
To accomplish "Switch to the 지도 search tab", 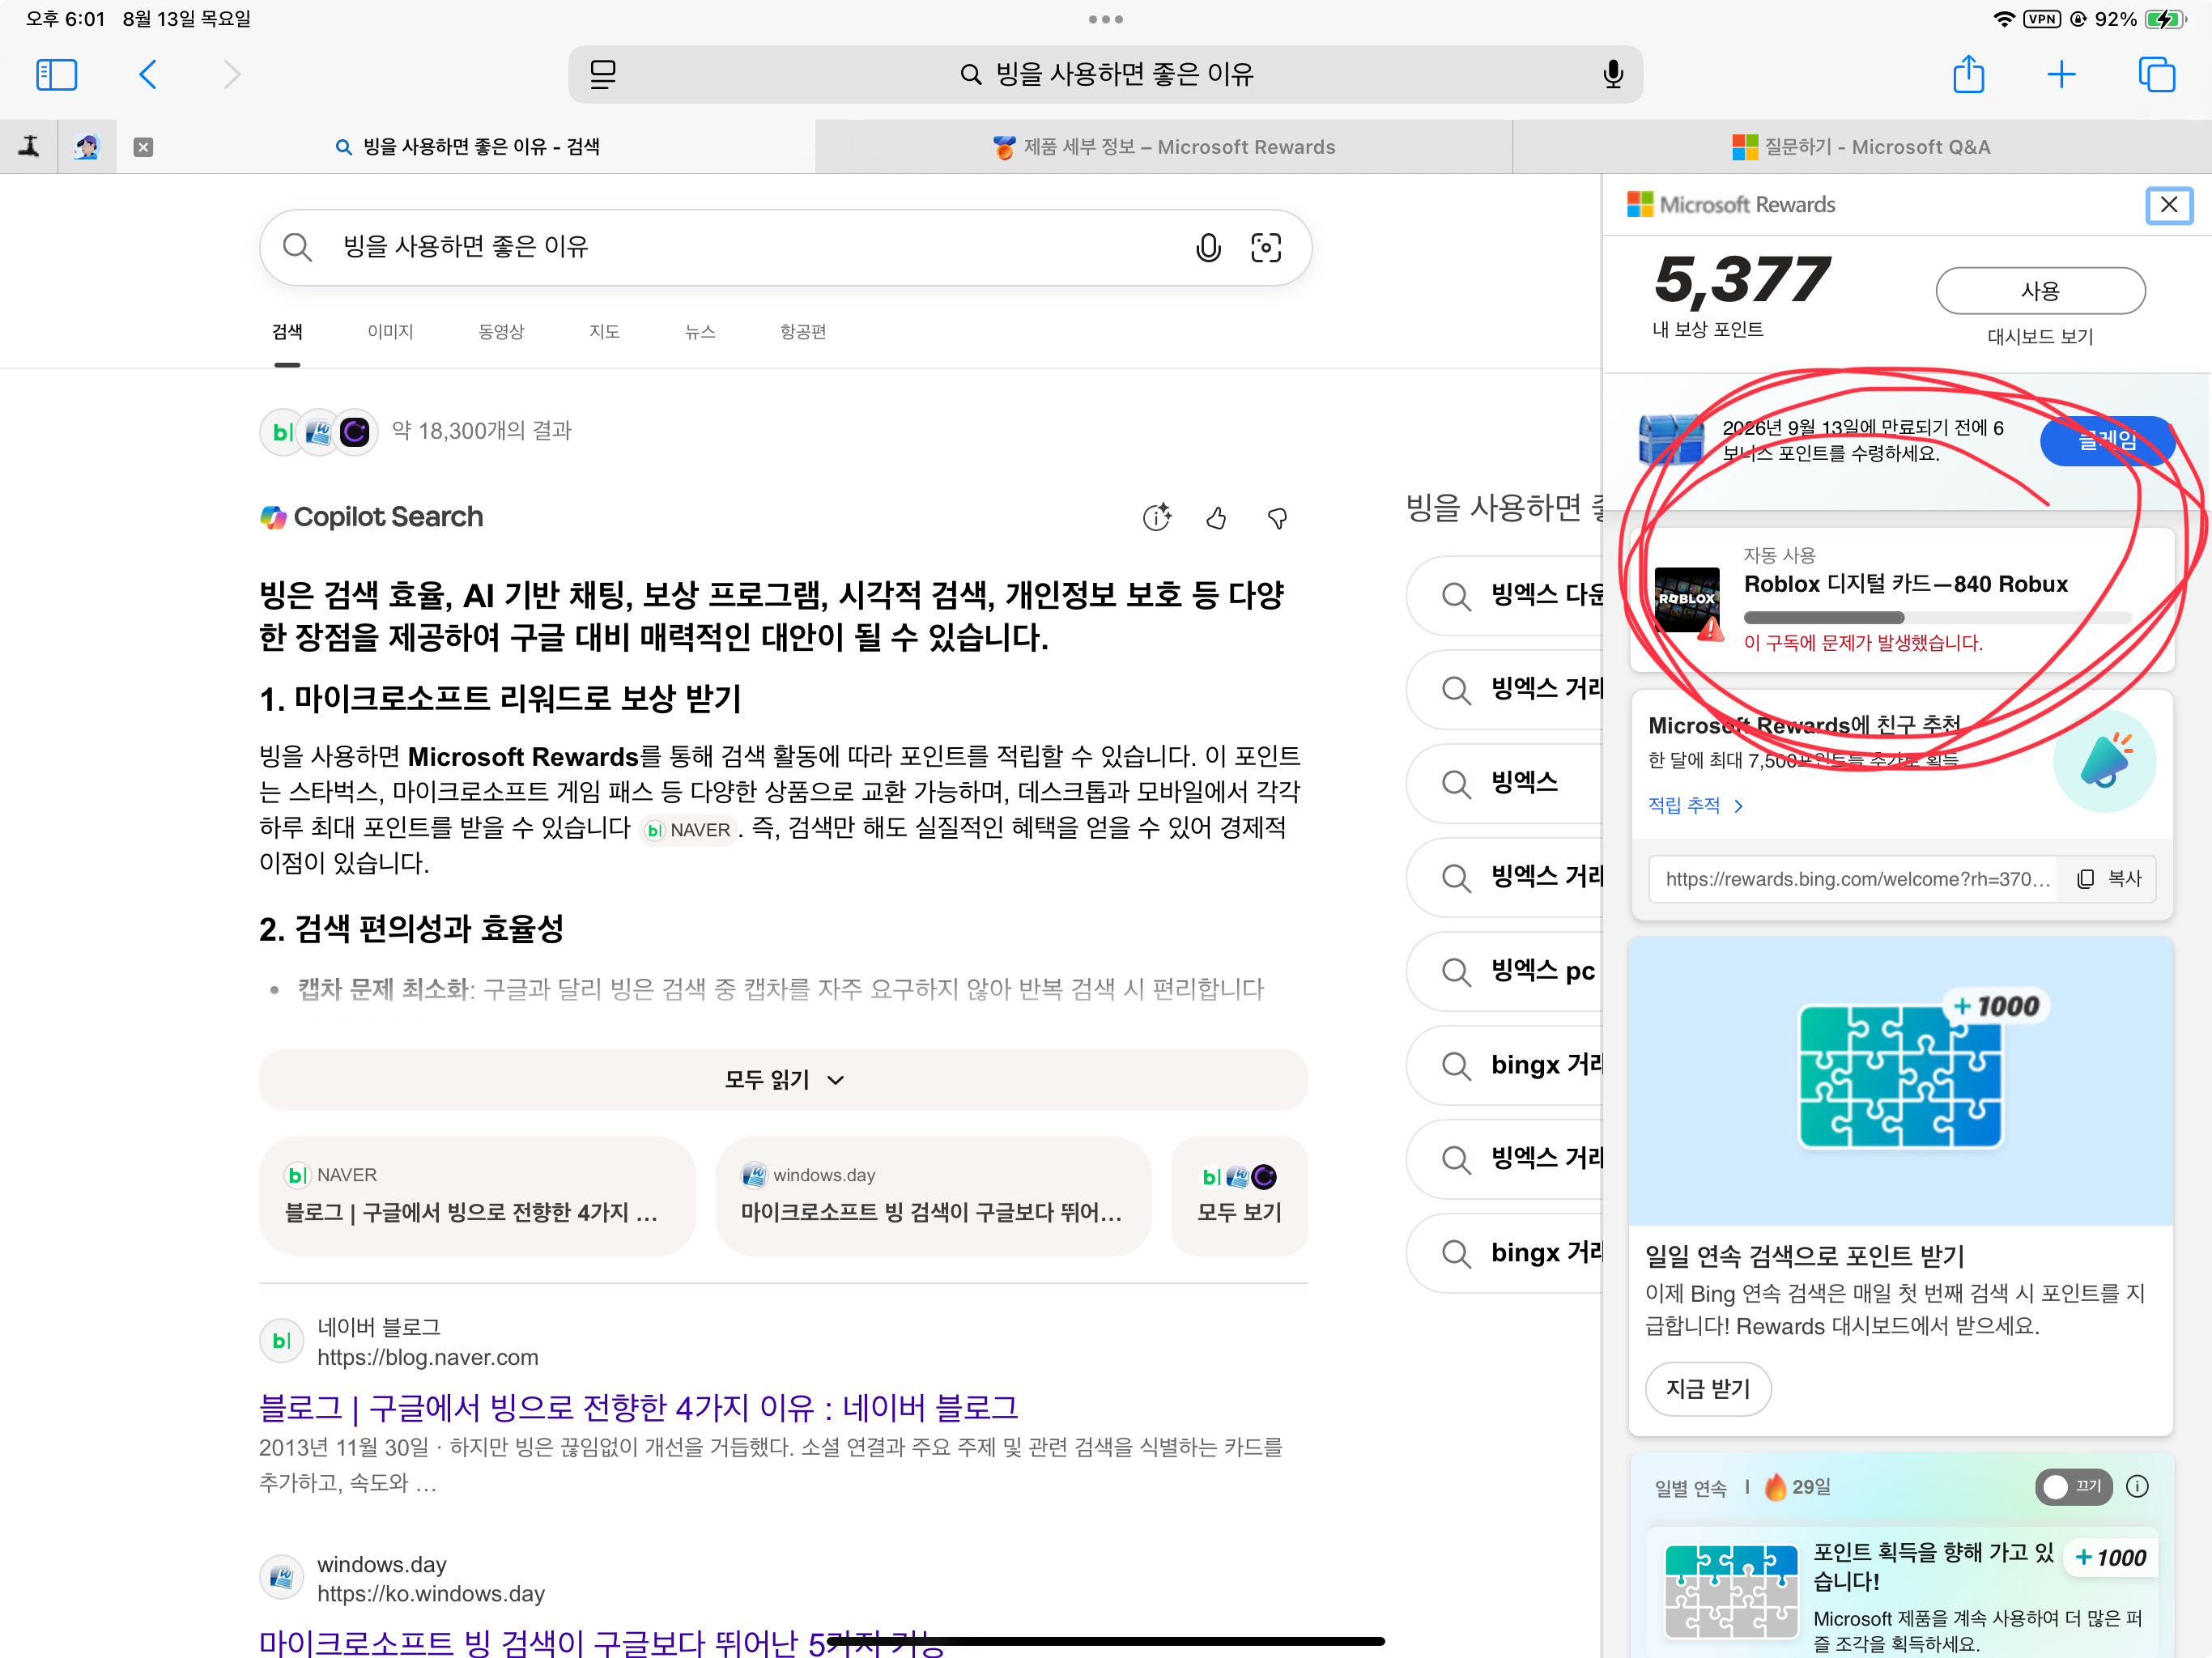I will click(x=604, y=331).
